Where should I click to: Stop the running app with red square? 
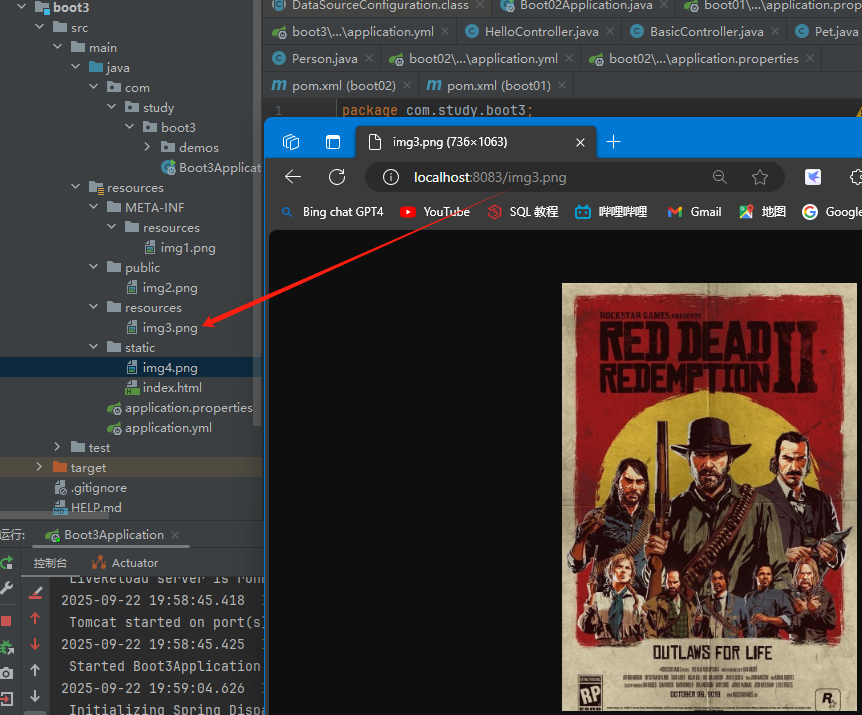[x=6, y=621]
